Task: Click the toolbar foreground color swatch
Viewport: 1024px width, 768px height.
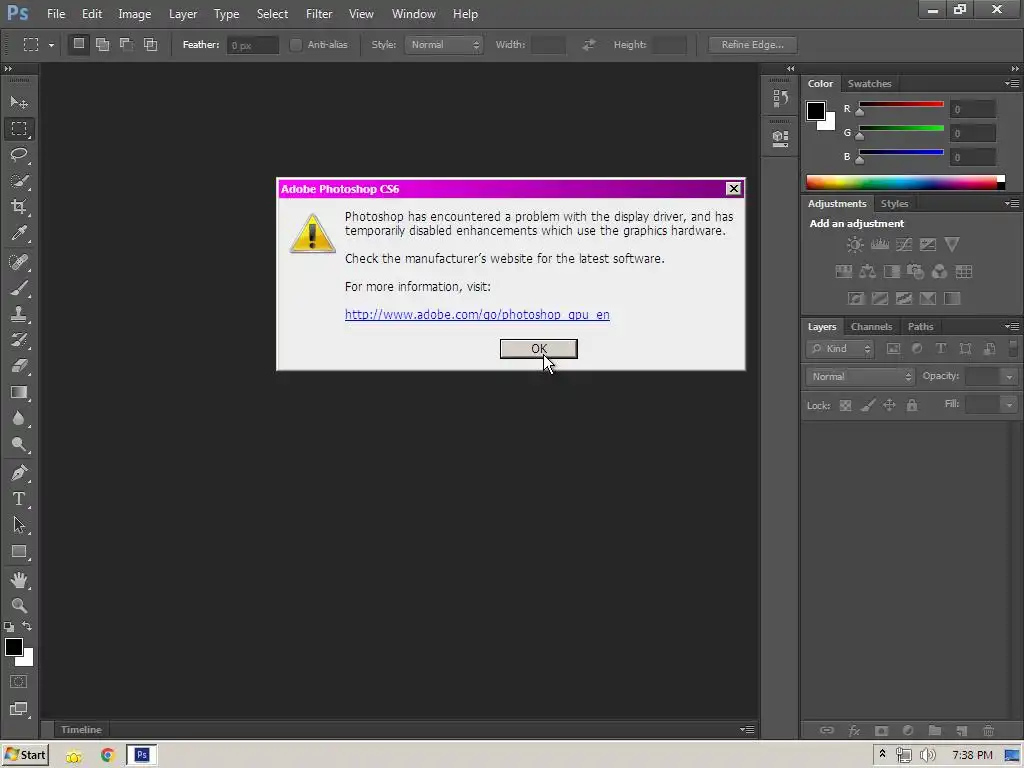Action: coord(14,647)
